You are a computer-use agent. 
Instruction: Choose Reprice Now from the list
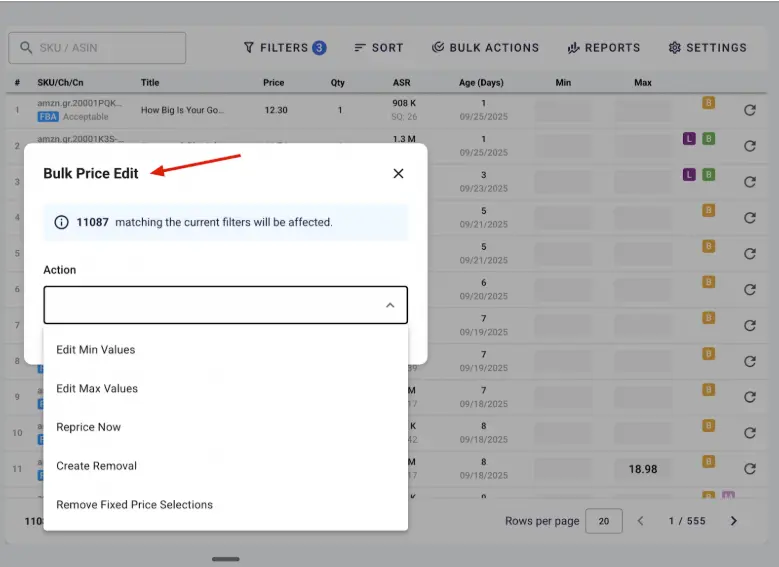(x=89, y=427)
